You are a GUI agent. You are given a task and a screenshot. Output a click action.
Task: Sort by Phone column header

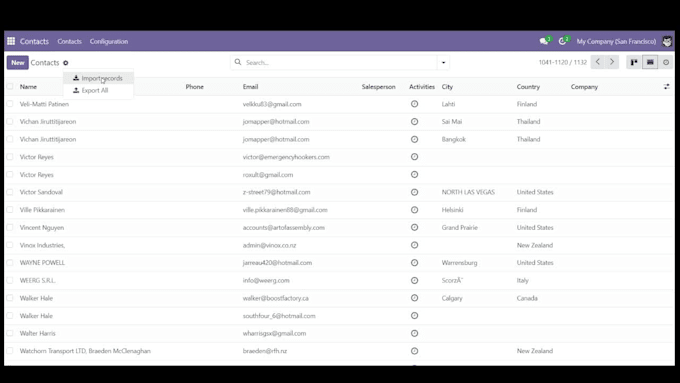coord(195,87)
